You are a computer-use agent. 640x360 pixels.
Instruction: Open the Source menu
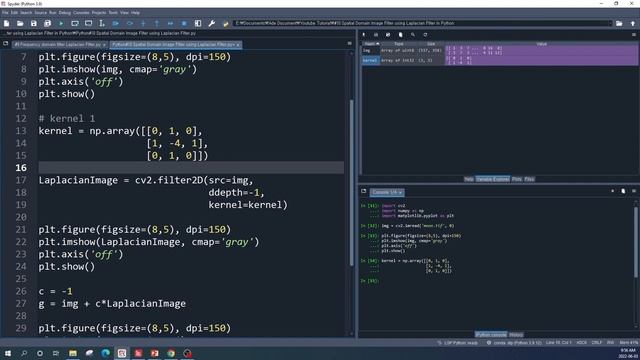pos(40,13)
